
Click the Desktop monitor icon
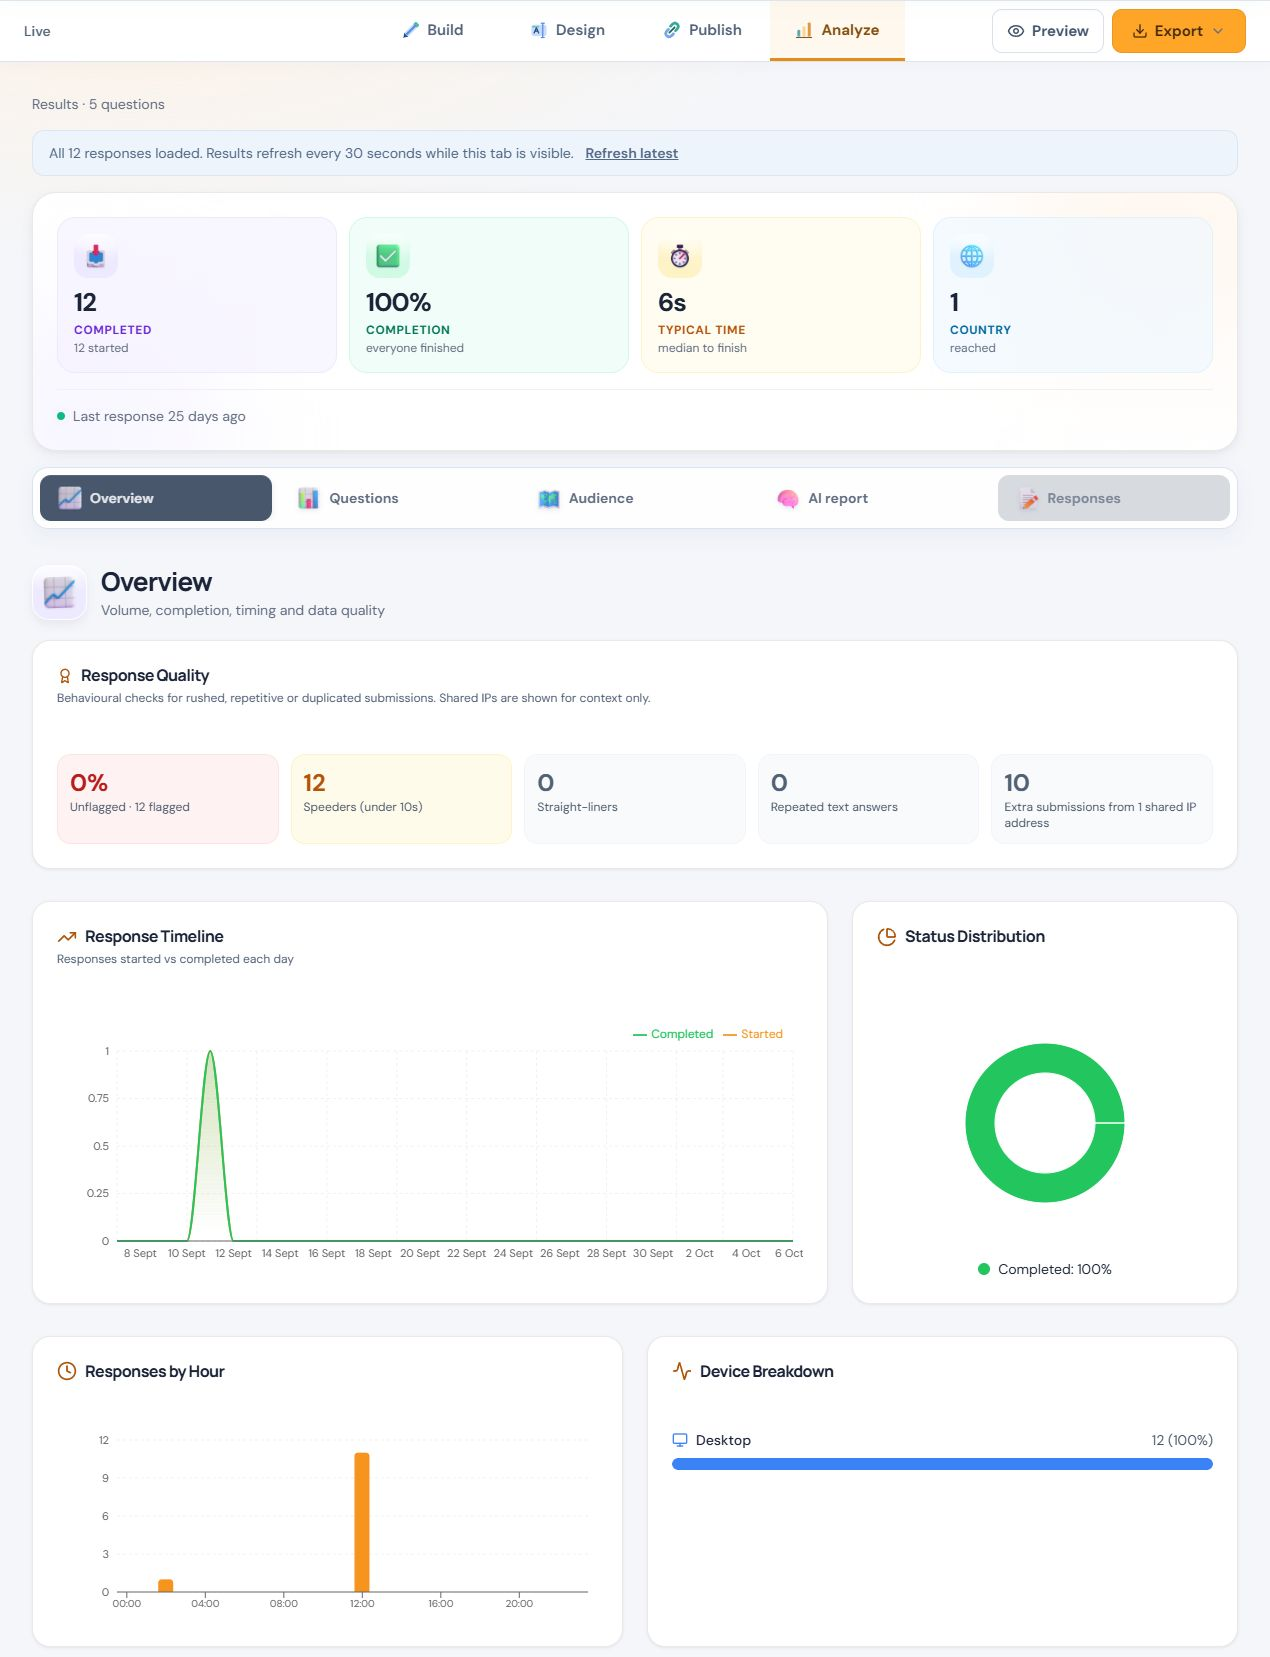coord(680,1440)
